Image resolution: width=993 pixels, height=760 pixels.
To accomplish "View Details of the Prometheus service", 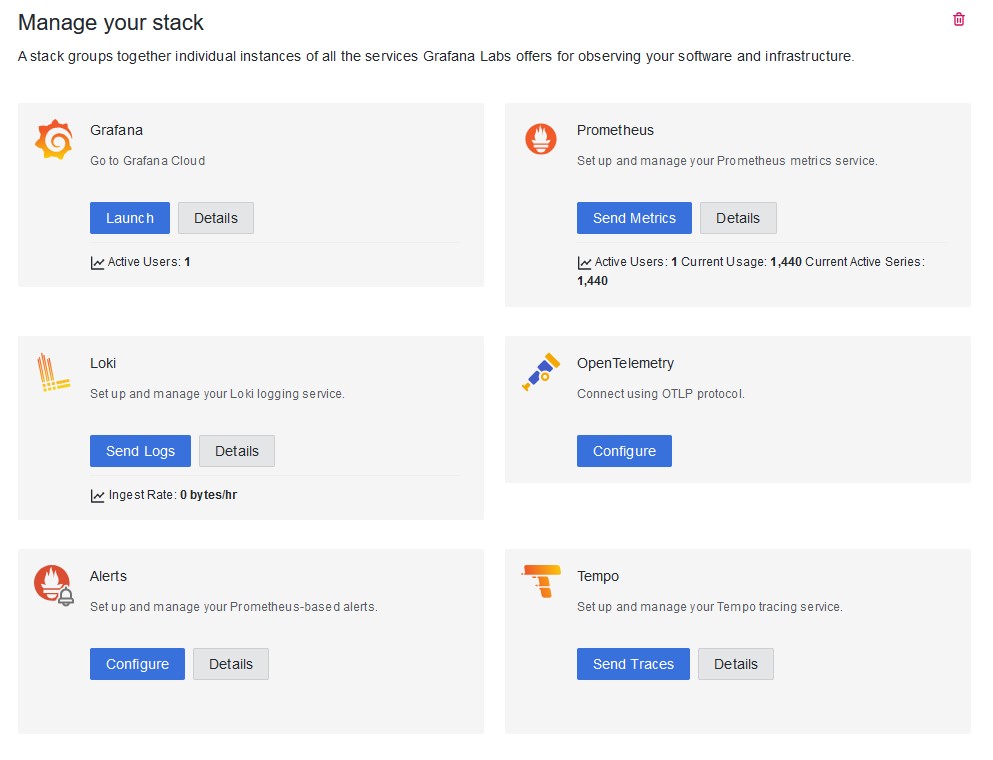I will [738, 218].
